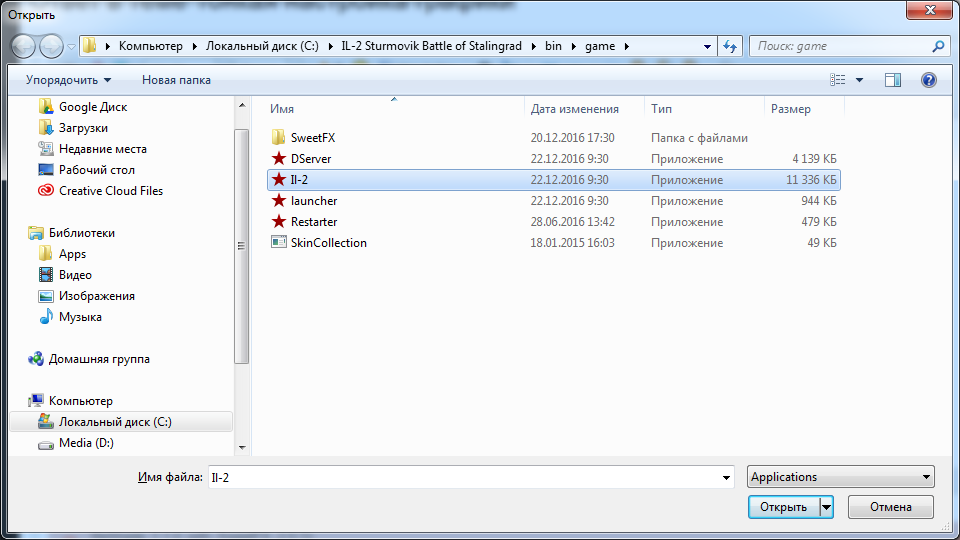The width and height of the screenshot is (960, 540).
Task: Click the sidebar scrollbar up arrow
Action: click(x=242, y=105)
